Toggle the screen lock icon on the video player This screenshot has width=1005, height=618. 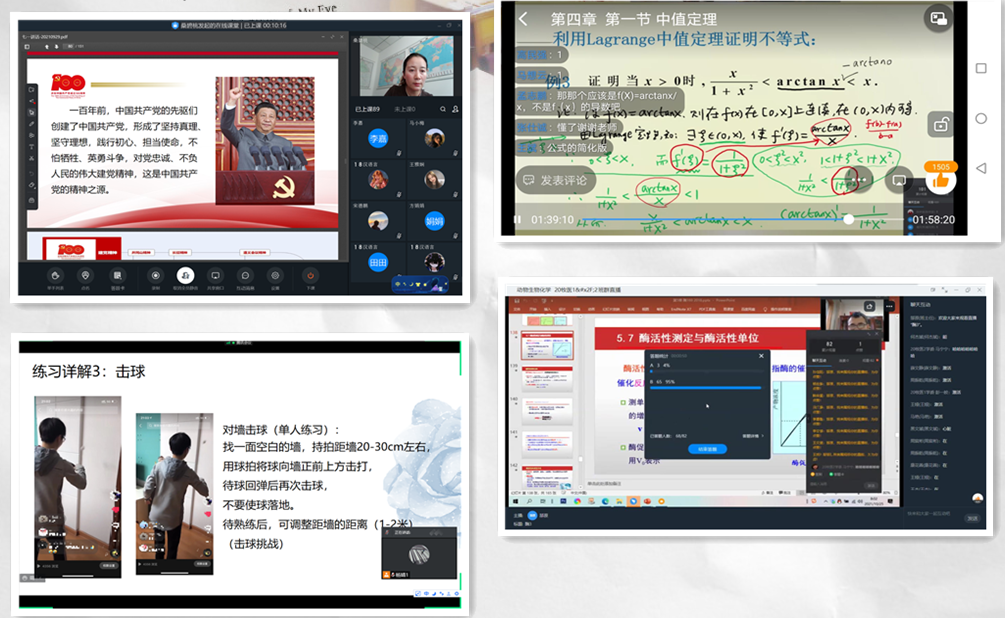tap(940, 124)
